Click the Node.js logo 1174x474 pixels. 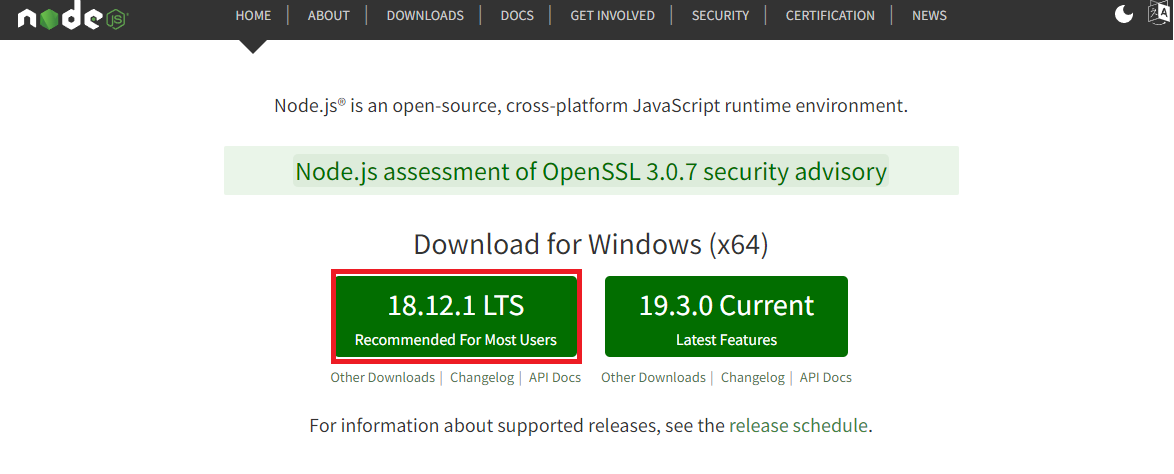pyautogui.click(x=73, y=17)
